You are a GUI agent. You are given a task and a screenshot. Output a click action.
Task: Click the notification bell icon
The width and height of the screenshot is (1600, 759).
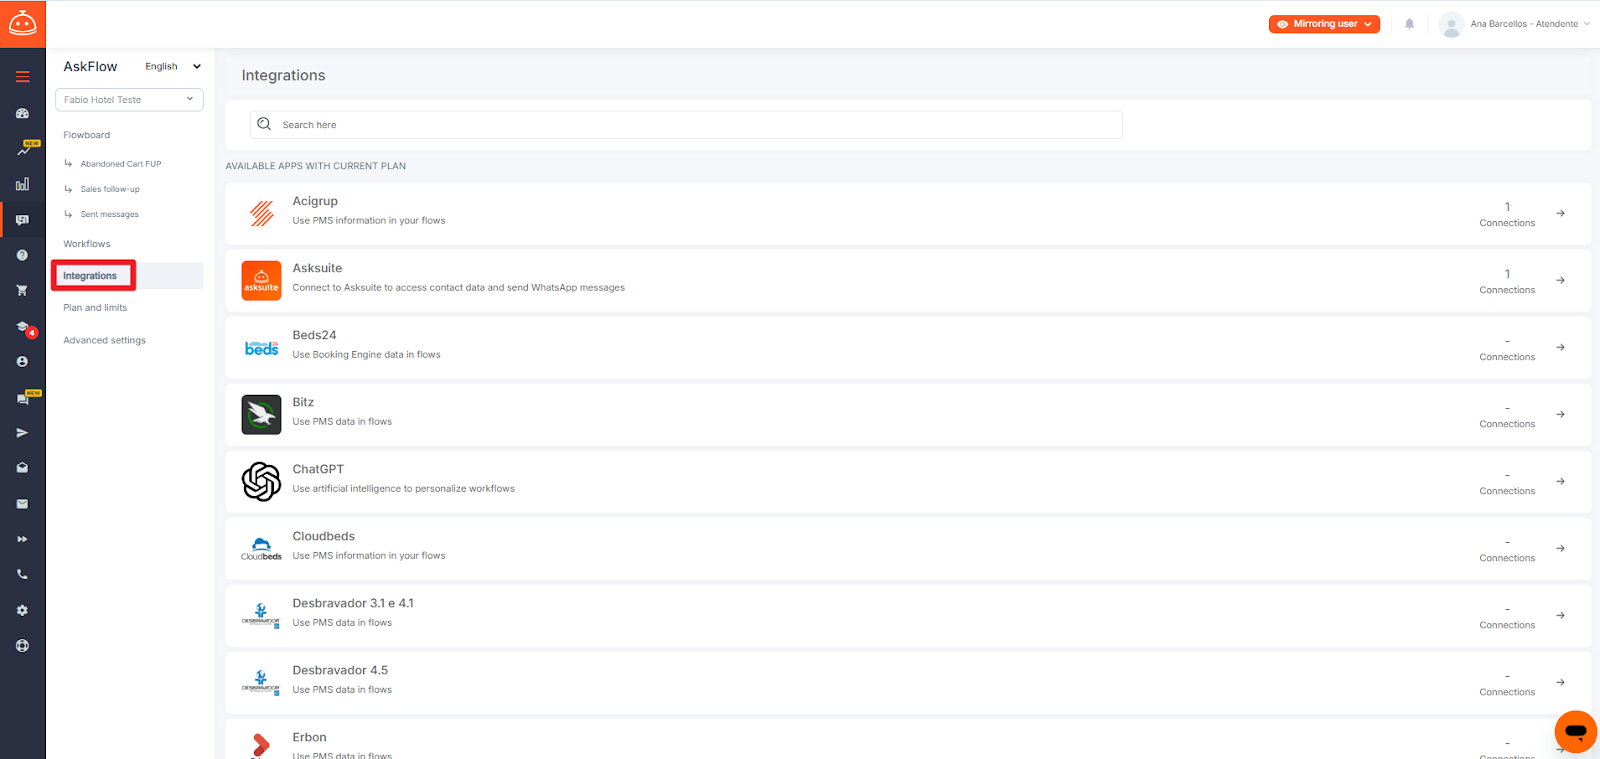click(x=1409, y=24)
